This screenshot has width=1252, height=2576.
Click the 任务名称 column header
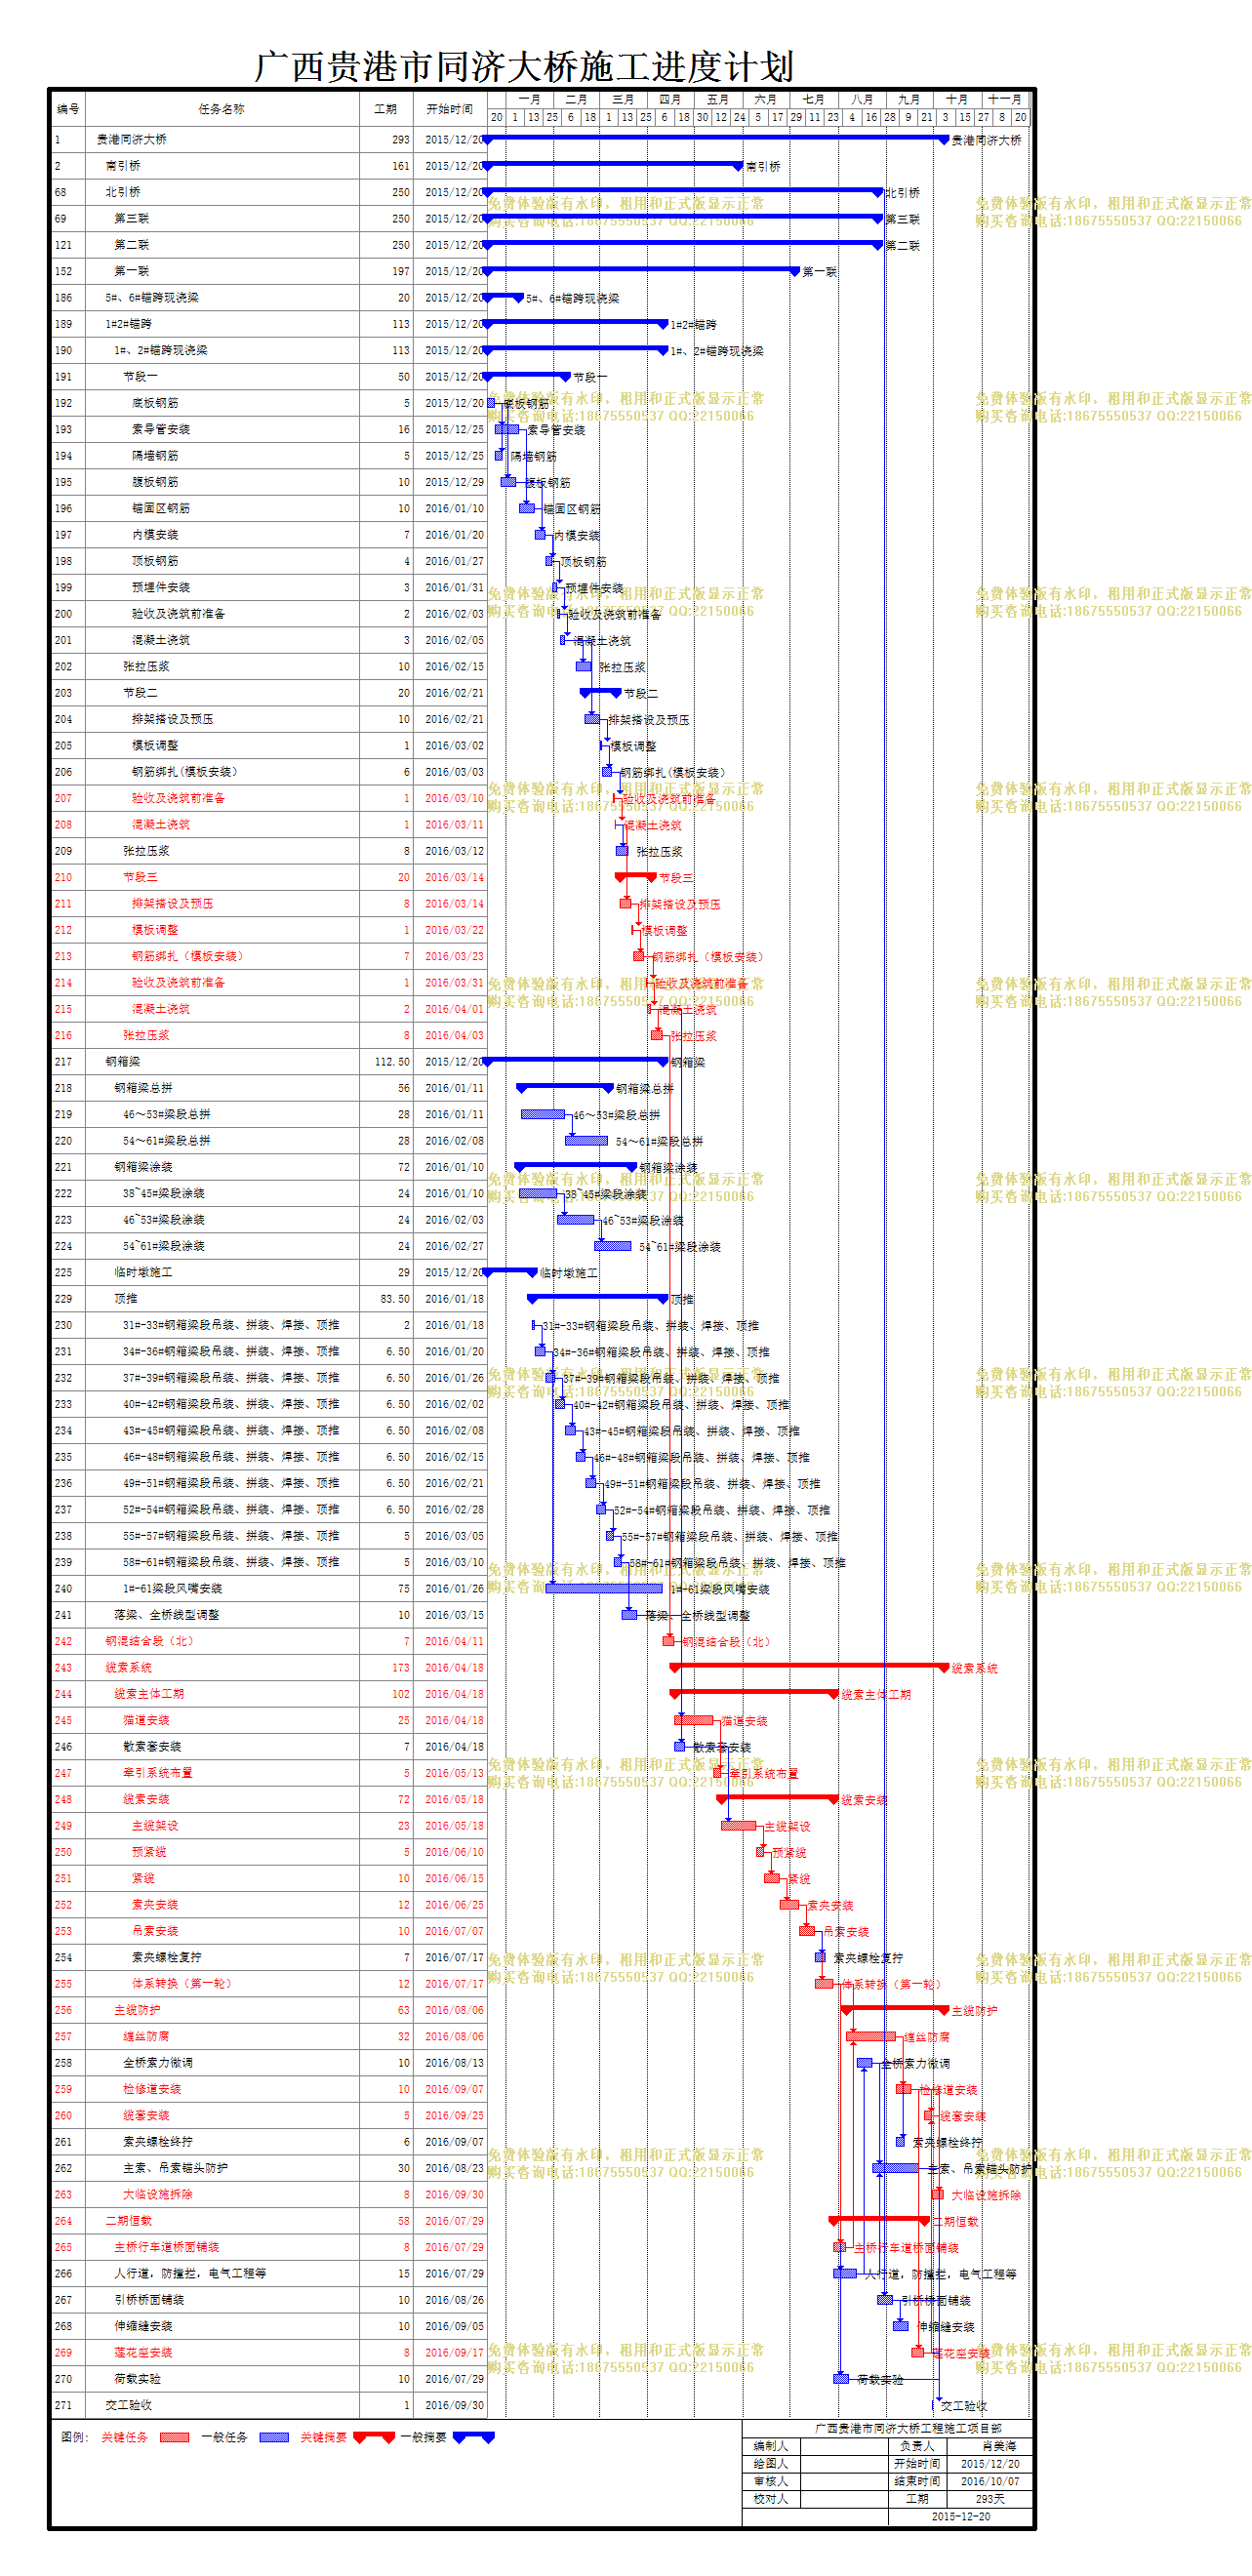click(x=221, y=109)
